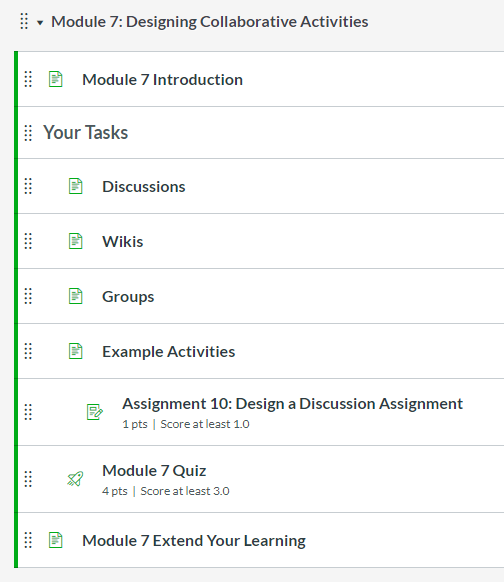Click the assignment icon for Assignment 10
This screenshot has width=504, height=582.
pos(95,412)
